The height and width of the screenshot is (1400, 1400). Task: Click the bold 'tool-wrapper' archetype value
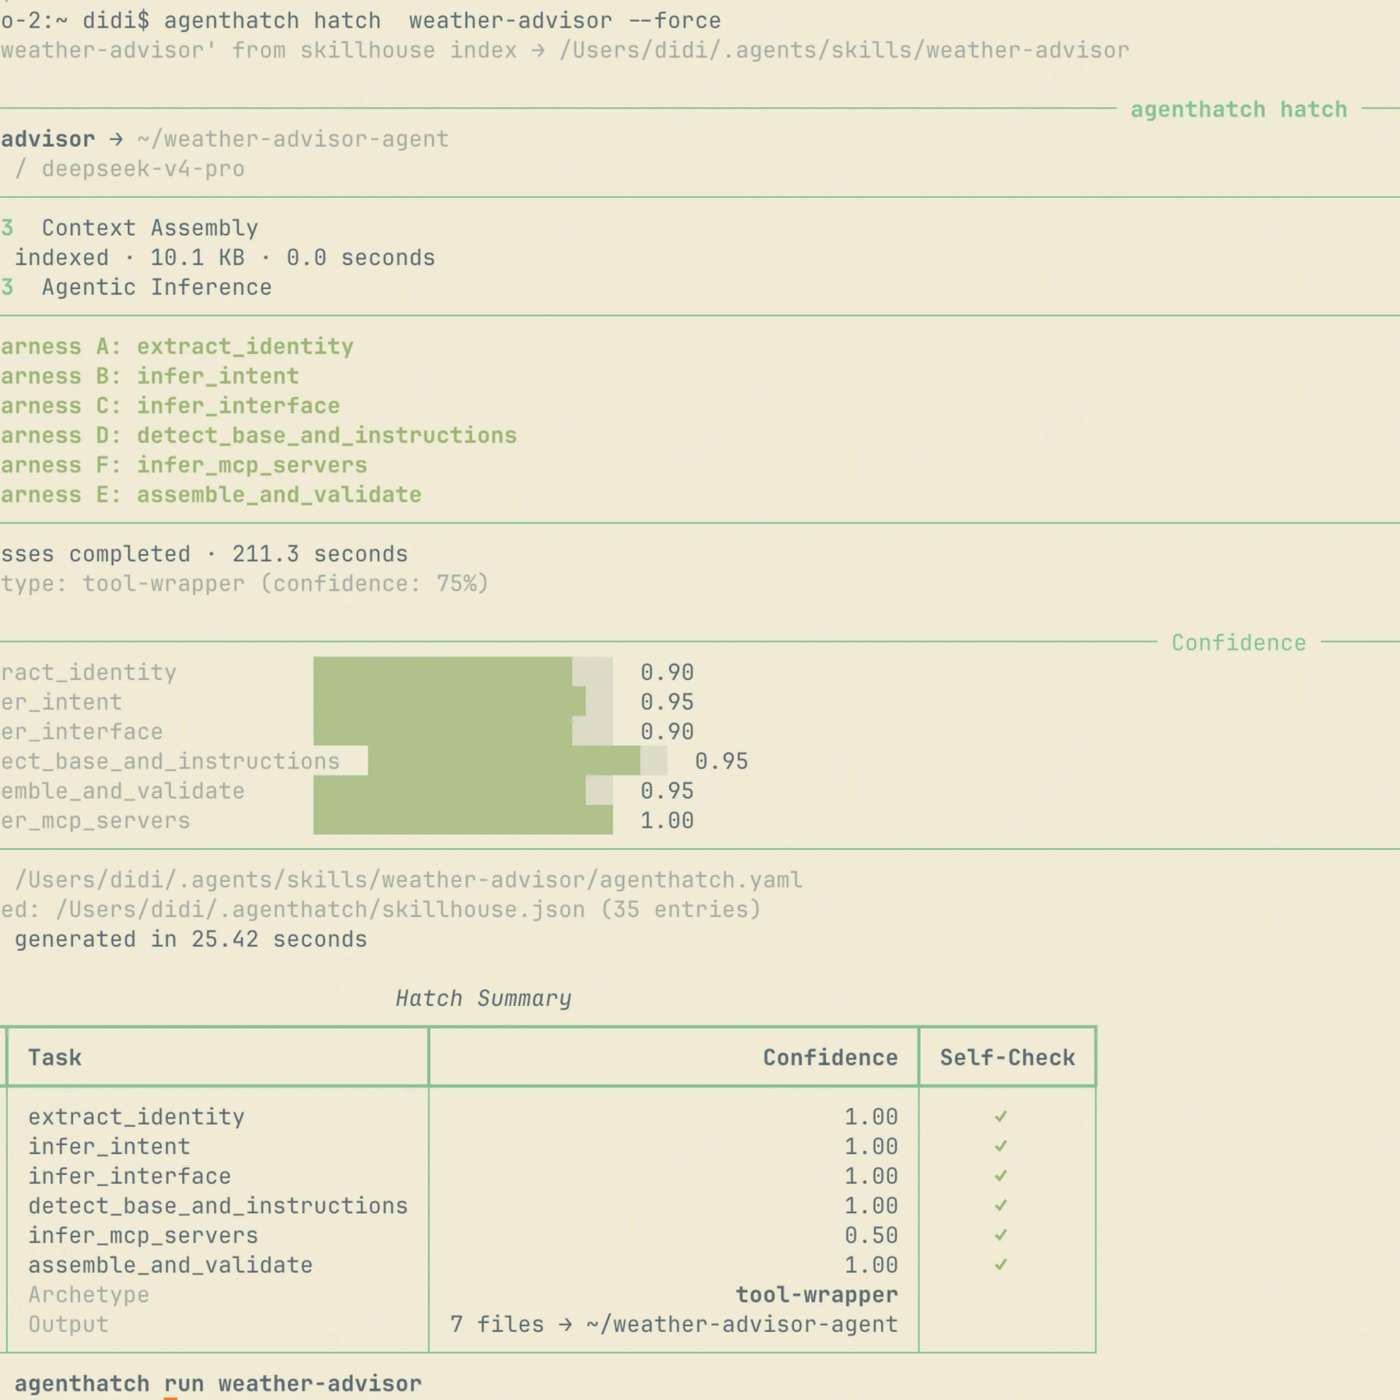[x=817, y=1295]
